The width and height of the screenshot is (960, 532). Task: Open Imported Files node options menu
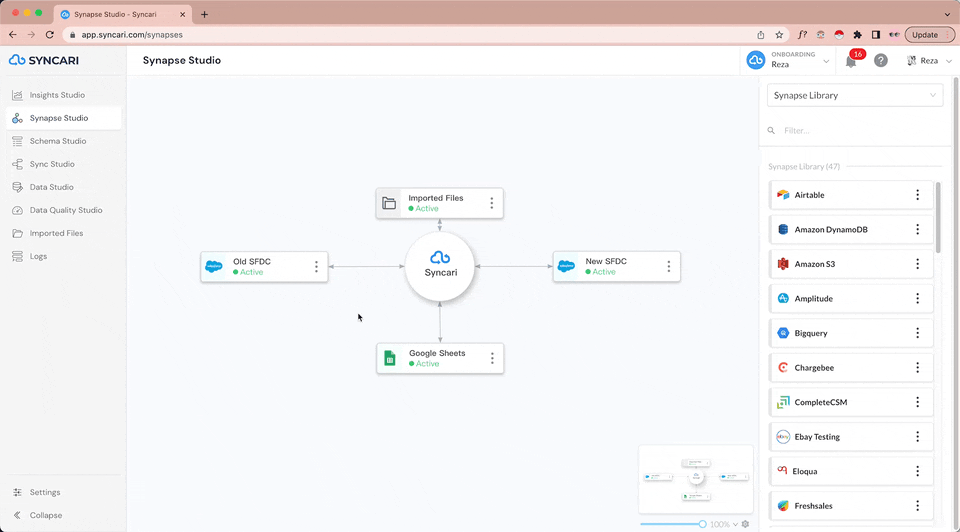pos(492,203)
